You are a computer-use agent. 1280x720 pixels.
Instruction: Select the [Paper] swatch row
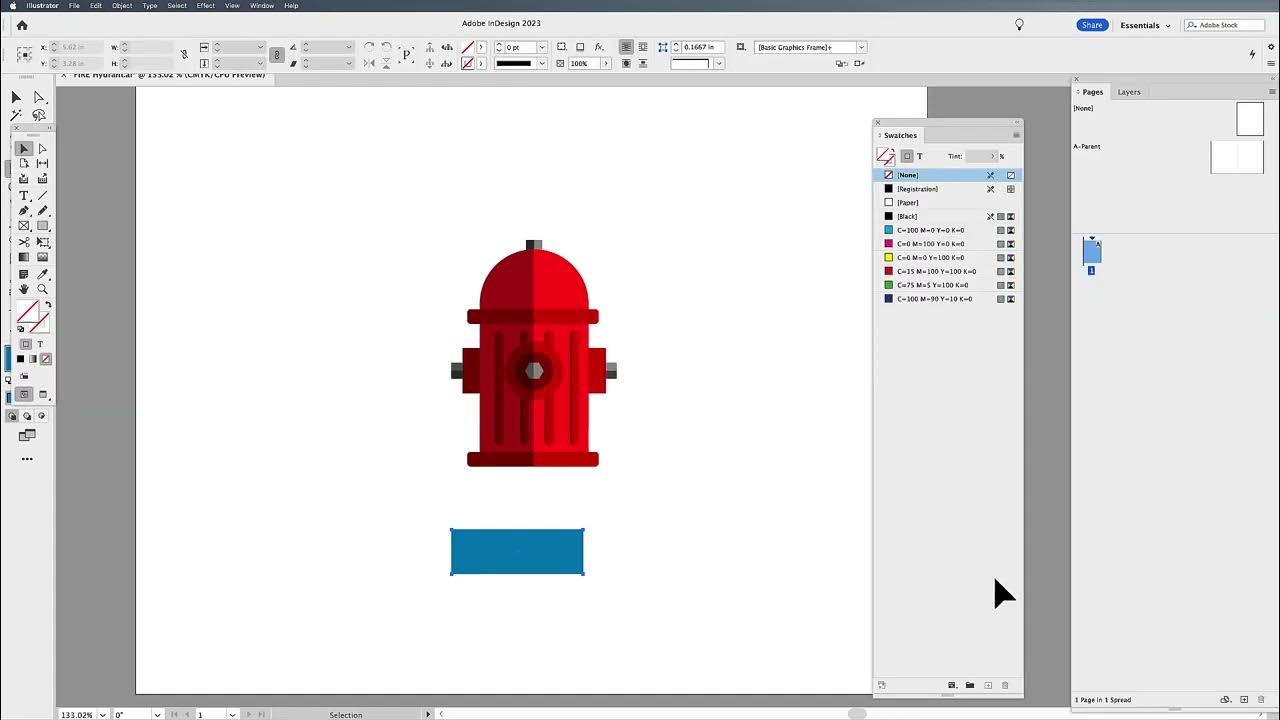(x=948, y=203)
